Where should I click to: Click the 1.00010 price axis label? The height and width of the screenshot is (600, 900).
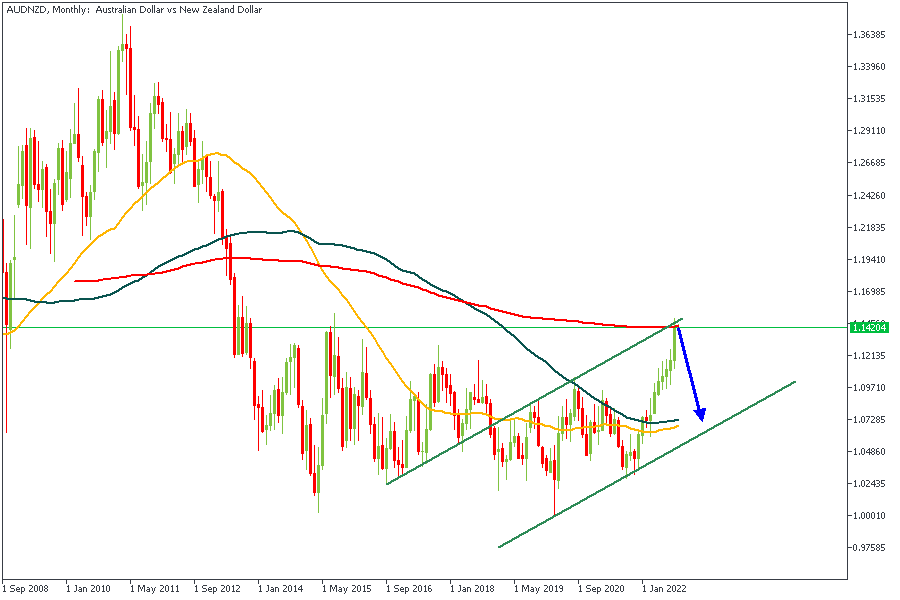click(868, 516)
